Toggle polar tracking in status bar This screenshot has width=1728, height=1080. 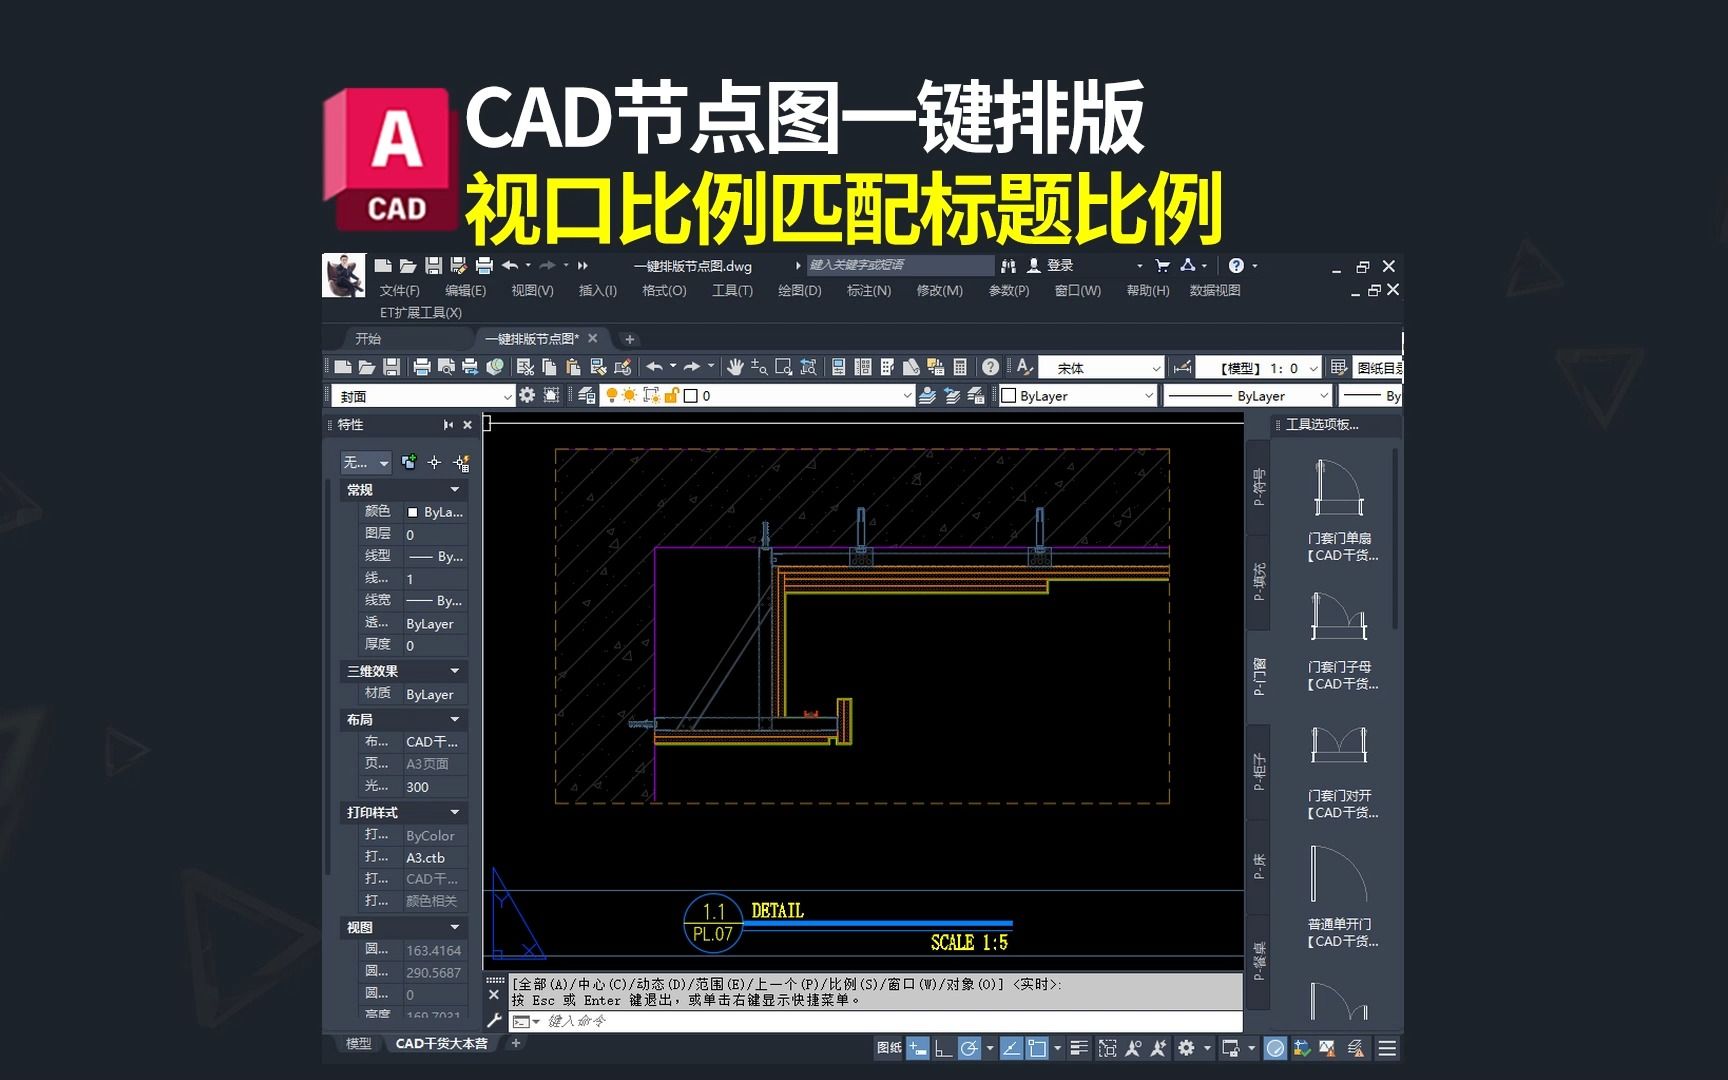pyautogui.click(x=969, y=1048)
